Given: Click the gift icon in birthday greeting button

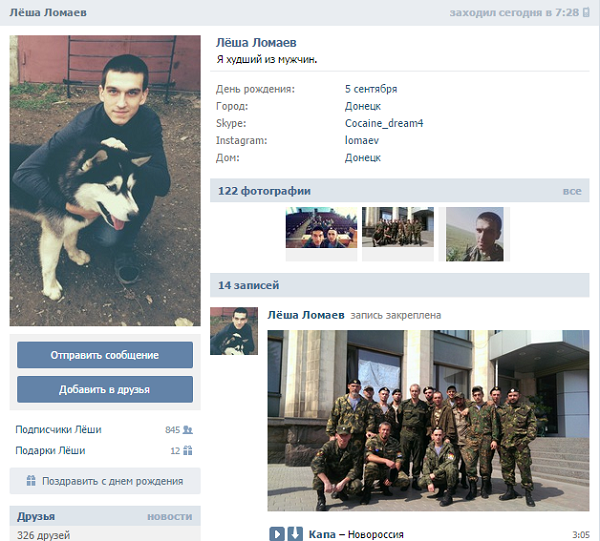Looking at the screenshot, I should pos(31,481).
